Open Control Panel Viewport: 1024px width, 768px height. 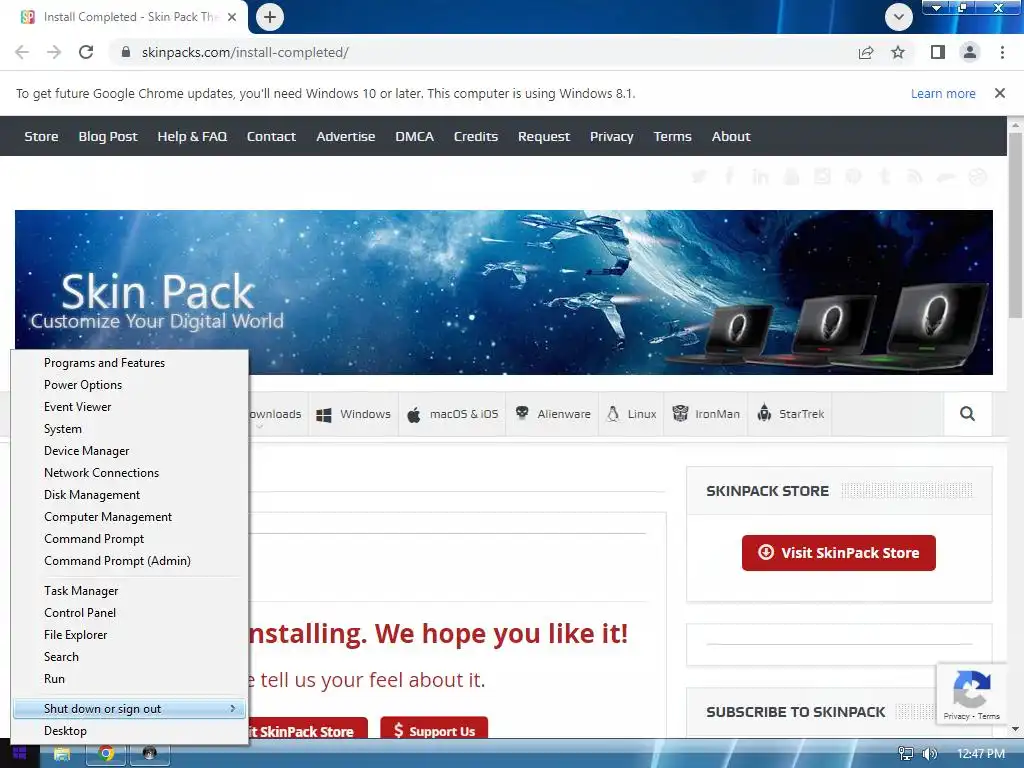point(80,613)
